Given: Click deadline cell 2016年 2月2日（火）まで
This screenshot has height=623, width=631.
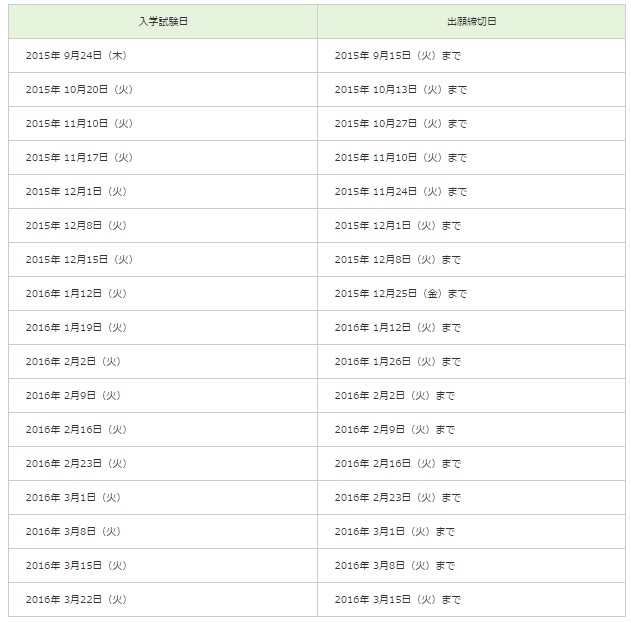Looking at the screenshot, I should tap(395, 396).
